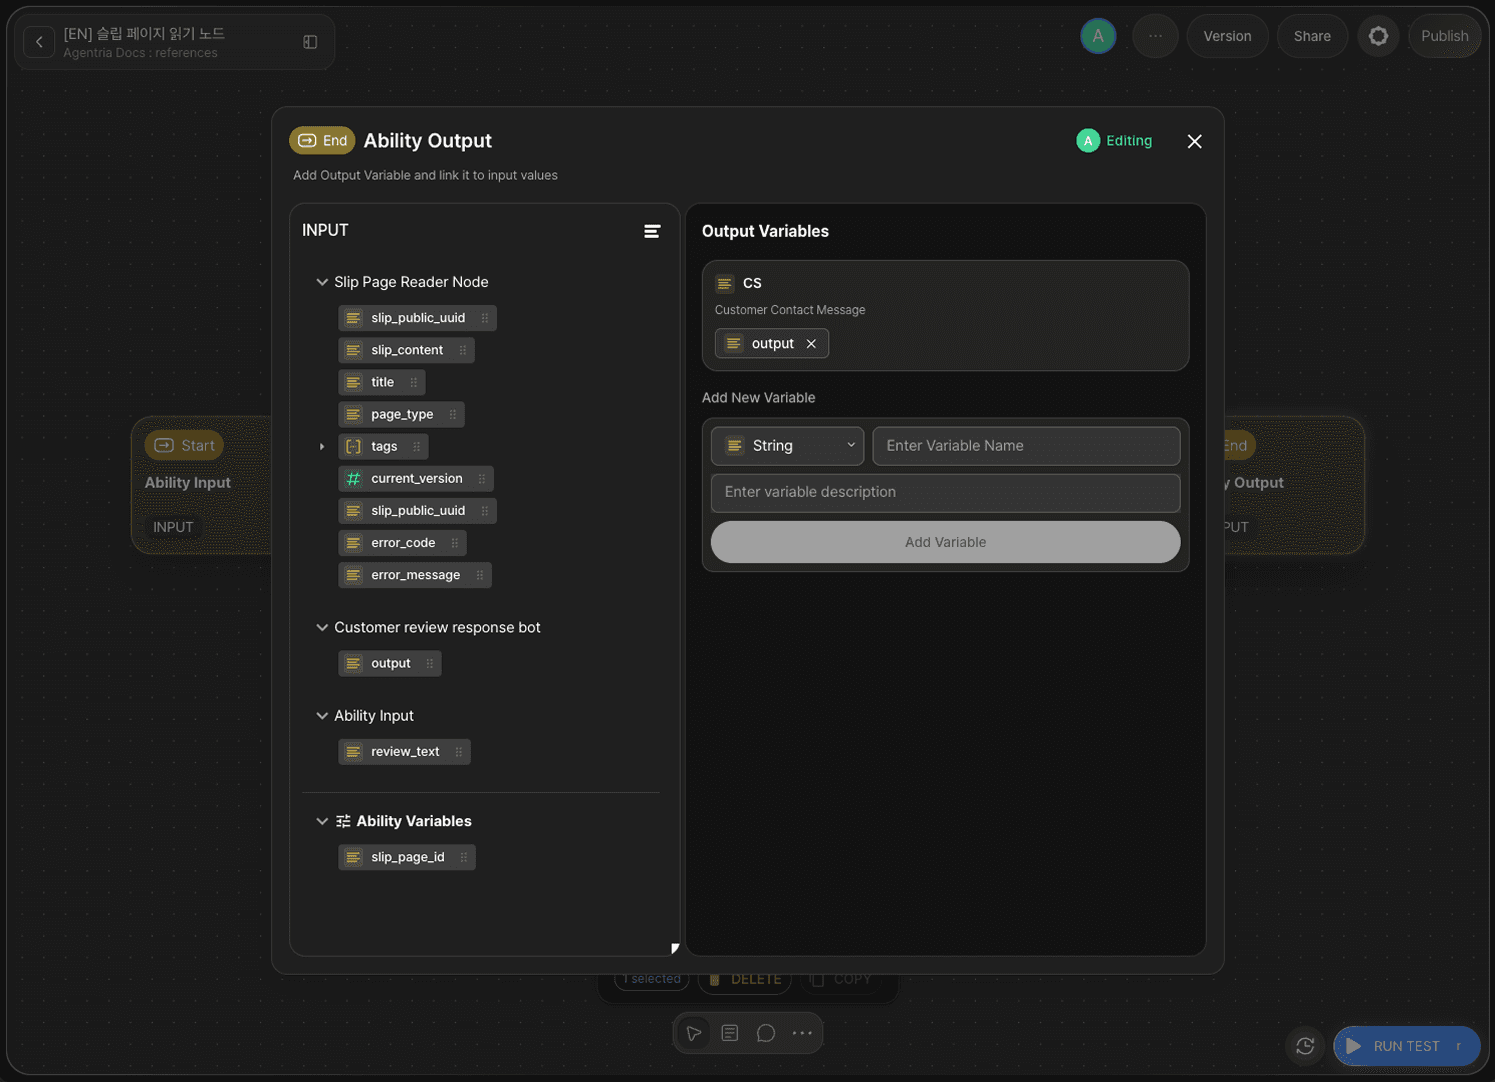The image size is (1495, 1082).
Task: Open the String type dropdown
Action: click(787, 446)
